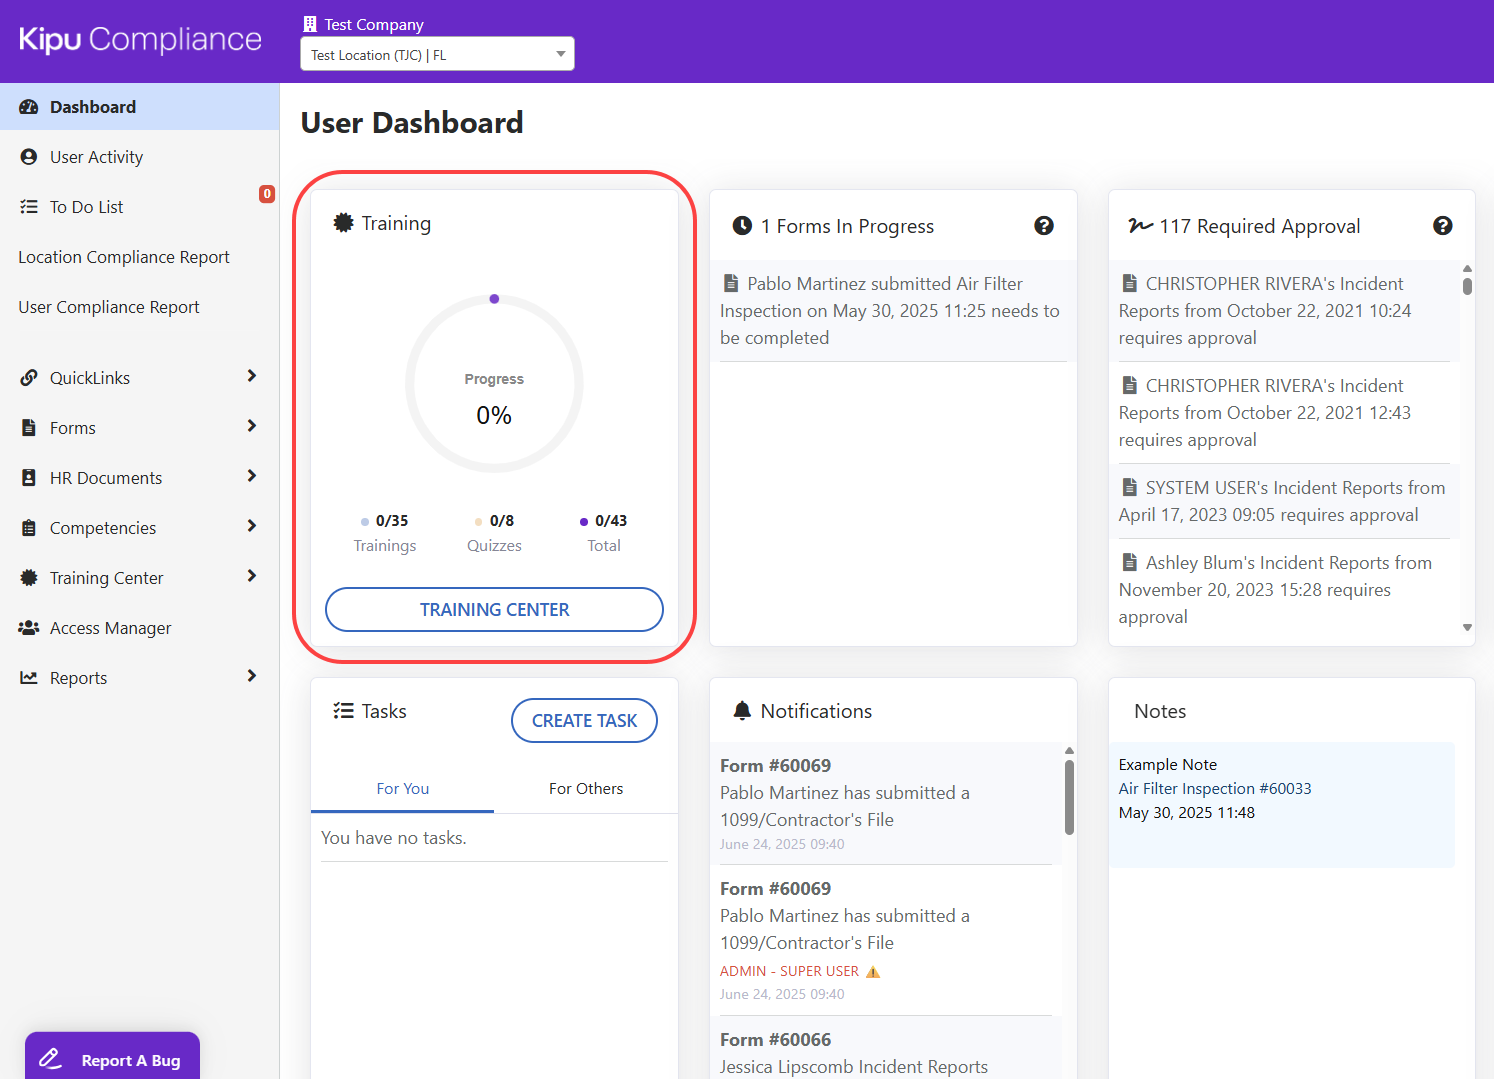Click the Access Manager group icon

click(29, 628)
